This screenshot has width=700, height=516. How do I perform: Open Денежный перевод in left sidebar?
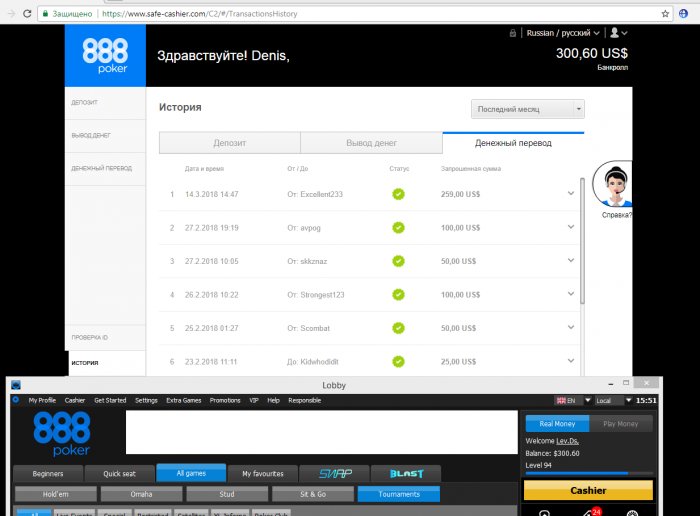pyautogui.click(x=105, y=169)
